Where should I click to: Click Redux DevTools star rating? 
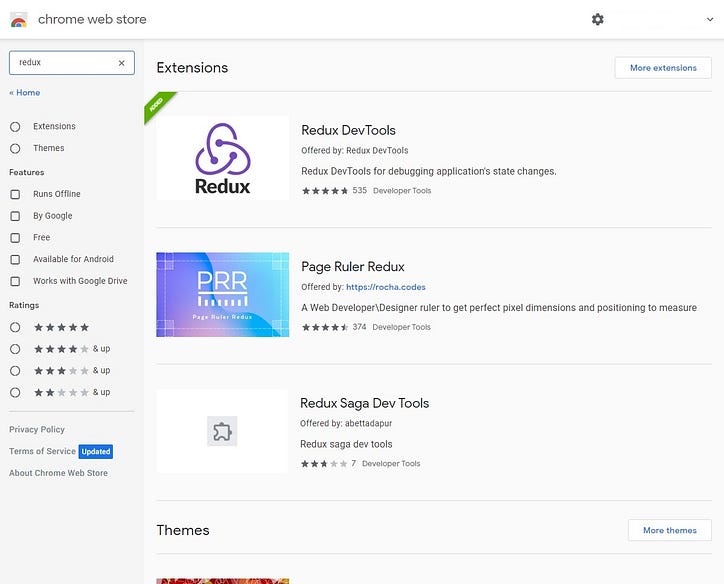click(x=325, y=191)
